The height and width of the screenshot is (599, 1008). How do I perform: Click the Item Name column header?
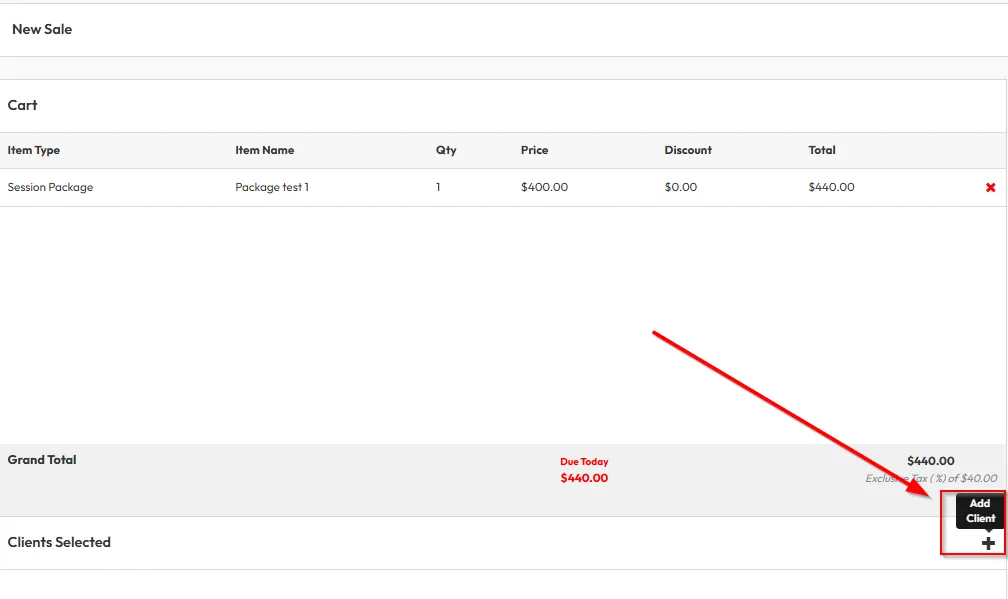coord(264,150)
